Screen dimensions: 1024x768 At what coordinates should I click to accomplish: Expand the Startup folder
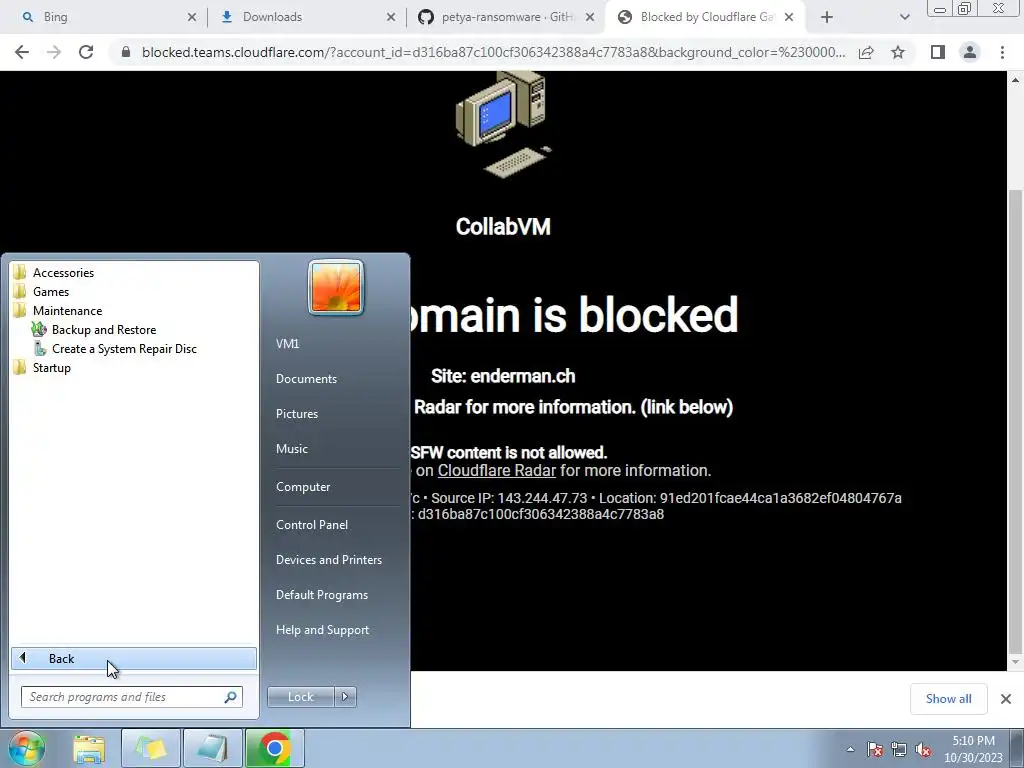52,368
